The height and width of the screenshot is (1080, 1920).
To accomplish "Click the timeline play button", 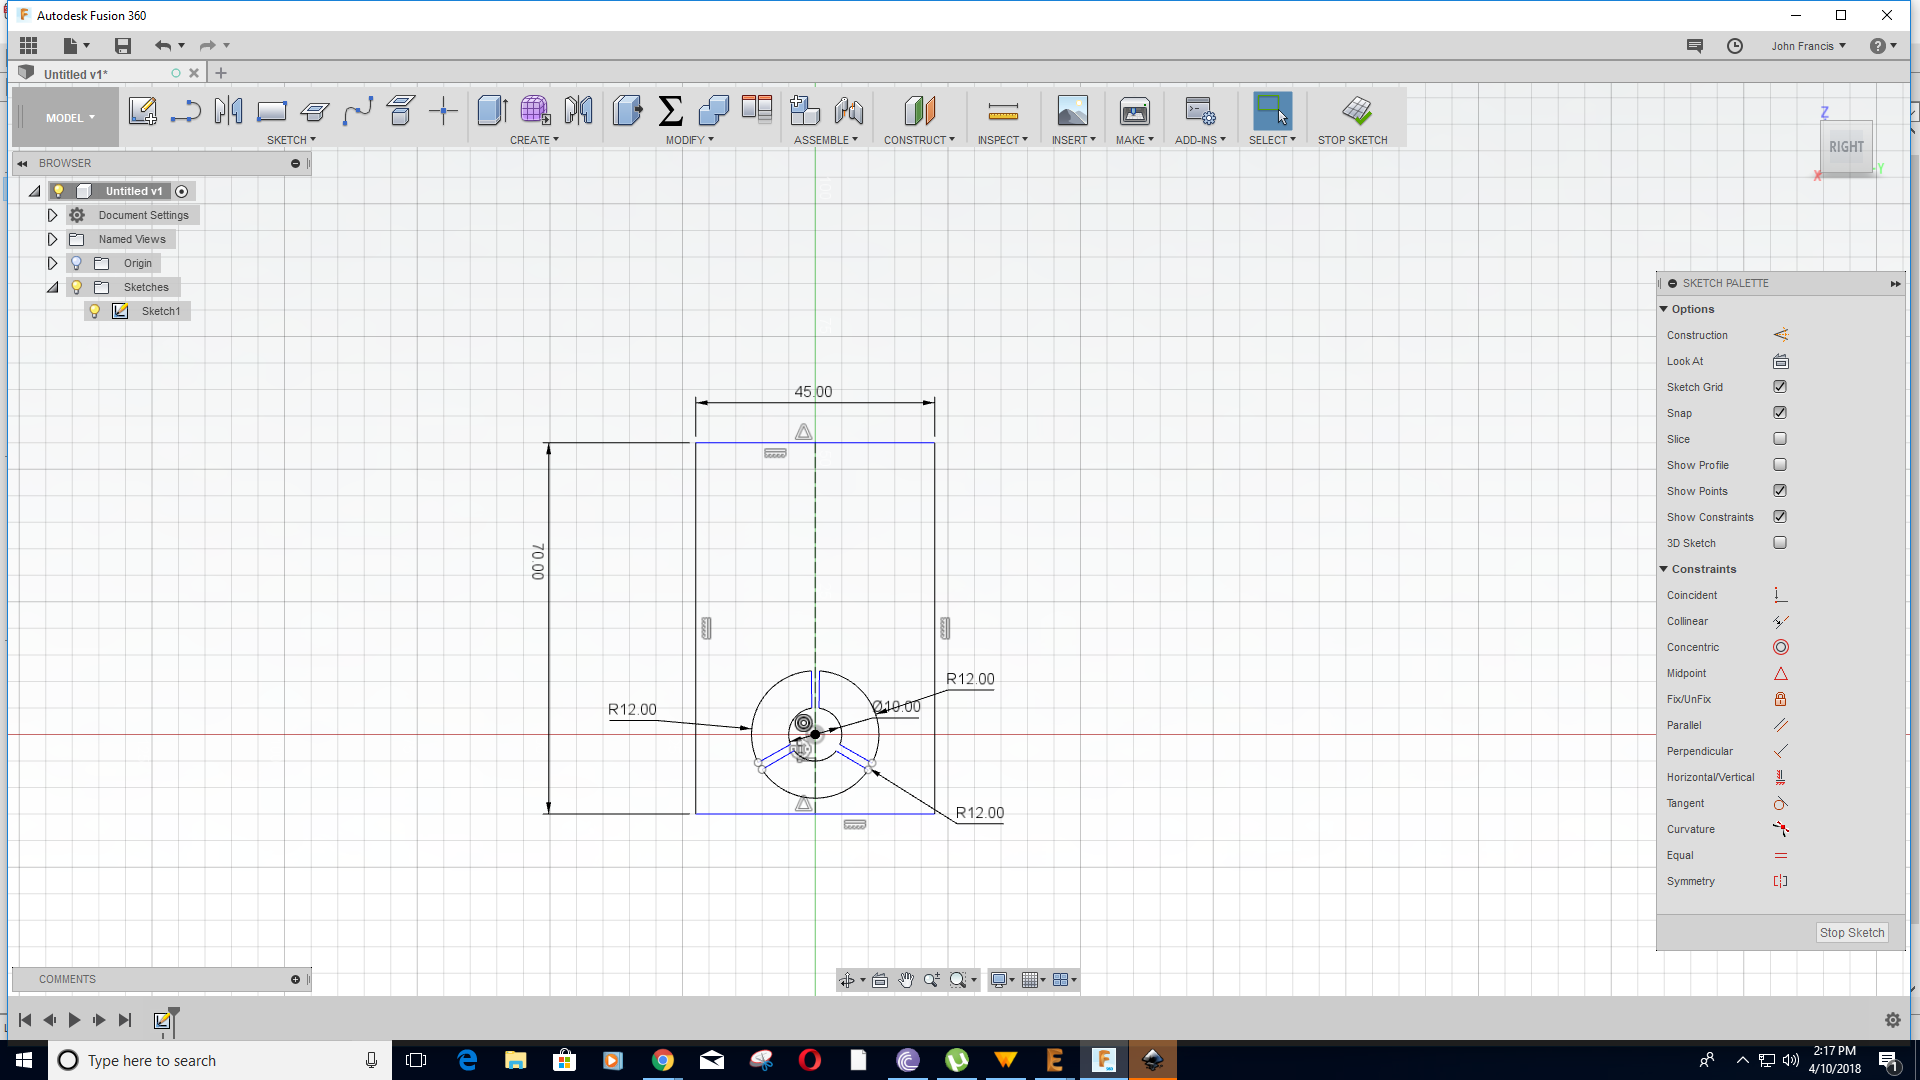I will point(74,1020).
